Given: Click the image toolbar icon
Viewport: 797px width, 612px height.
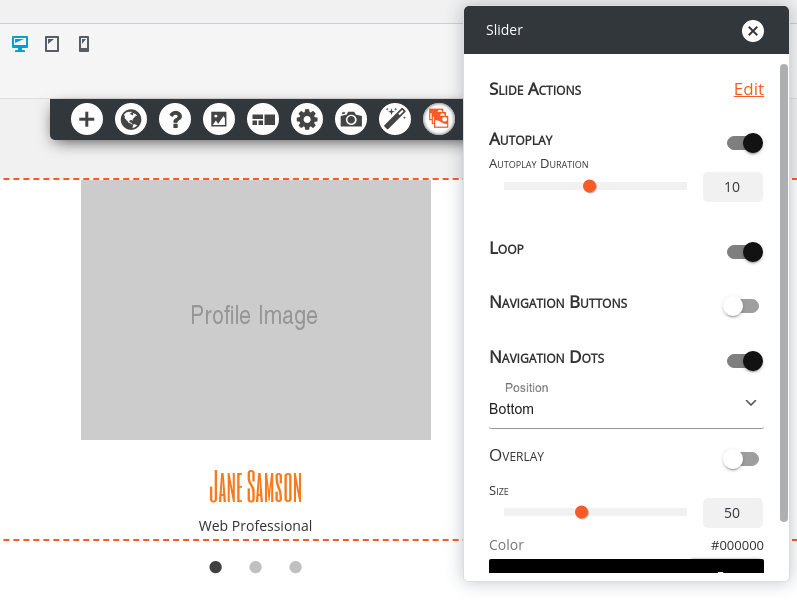Looking at the screenshot, I should point(219,119).
